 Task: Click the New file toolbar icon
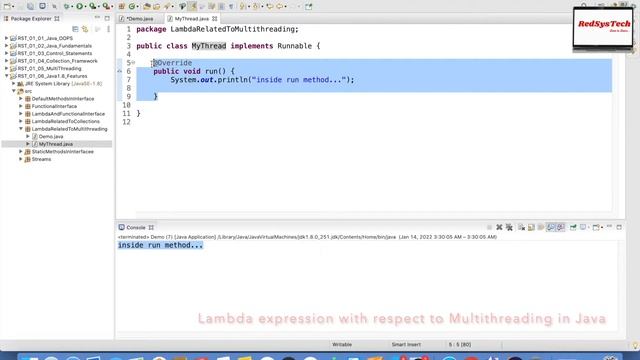pos(7,6)
